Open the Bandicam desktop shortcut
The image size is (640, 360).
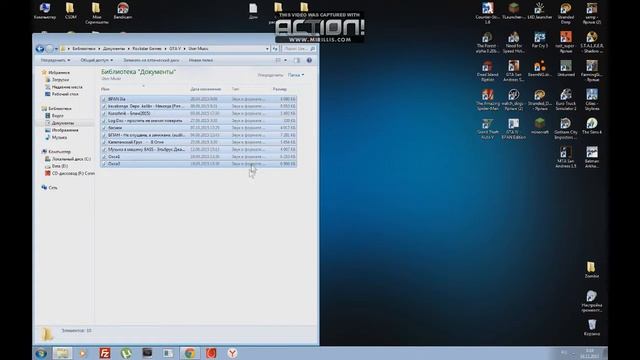click(x=122, y=11)
